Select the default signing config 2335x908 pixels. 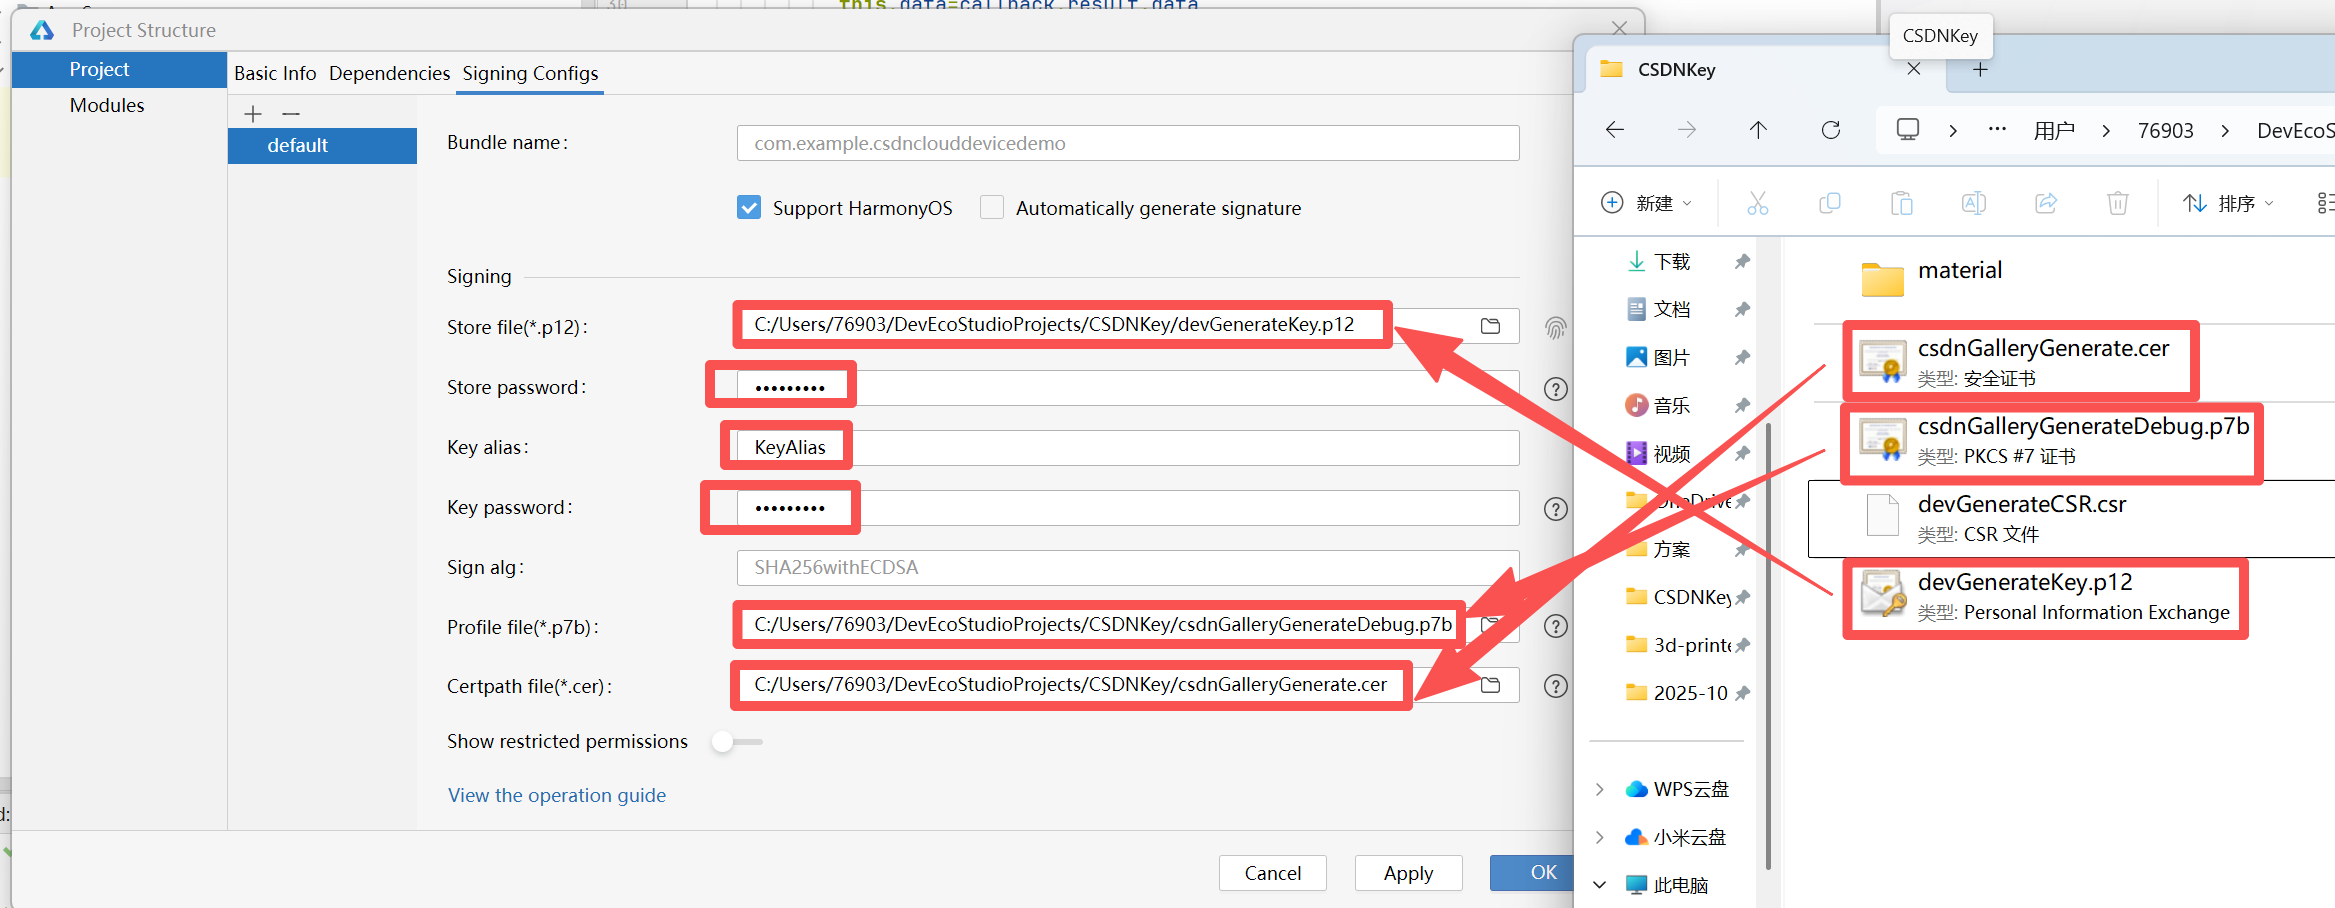[322, 145]
